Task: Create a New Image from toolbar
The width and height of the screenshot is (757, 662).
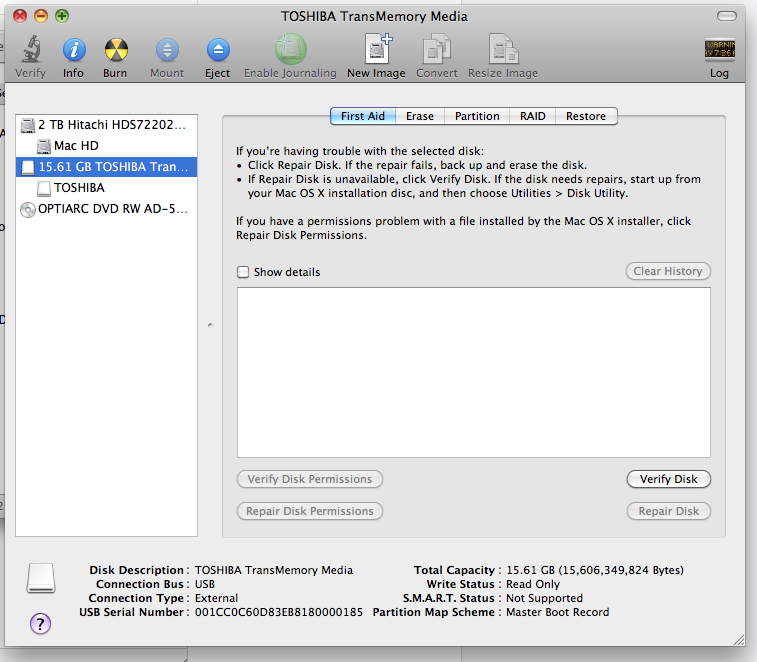Action: 378,49
